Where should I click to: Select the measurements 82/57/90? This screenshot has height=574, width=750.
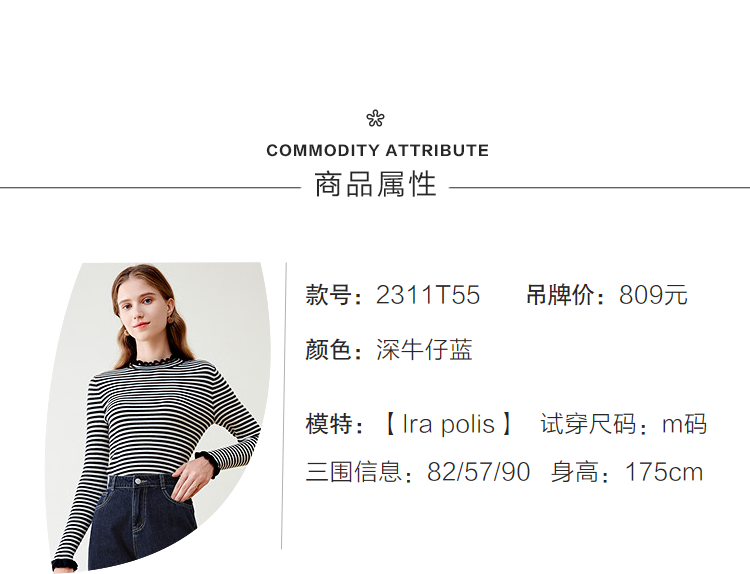pyautogui.click(x=478, y=472)
